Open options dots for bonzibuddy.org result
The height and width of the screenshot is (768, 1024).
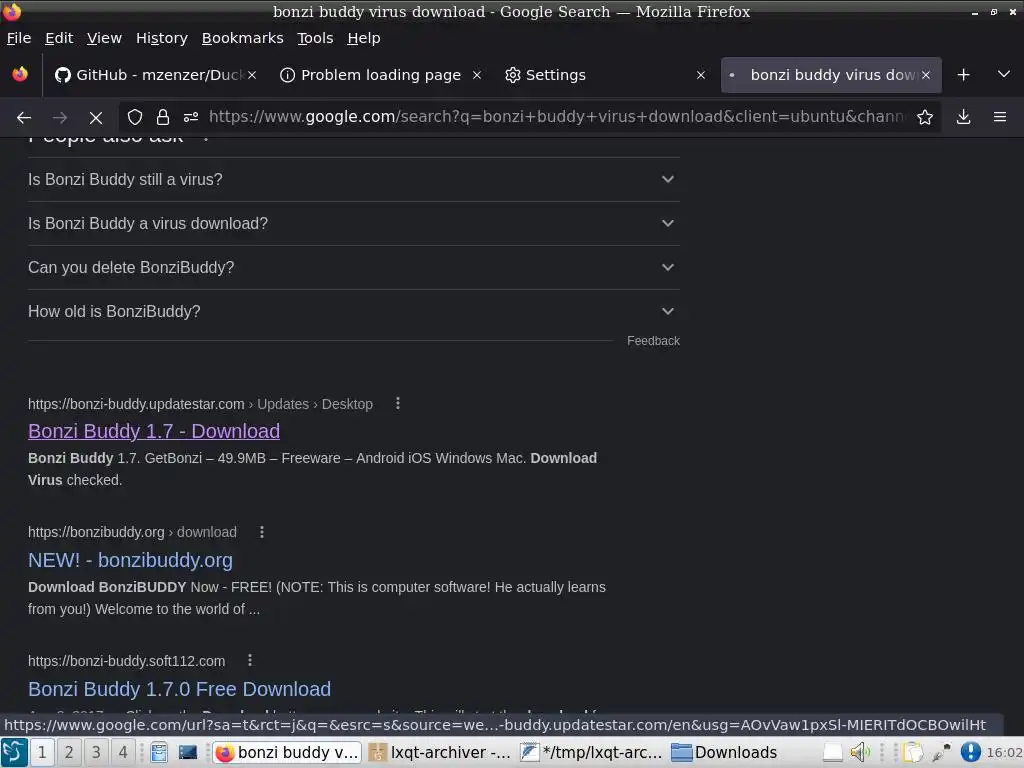(x=262, y=532)
